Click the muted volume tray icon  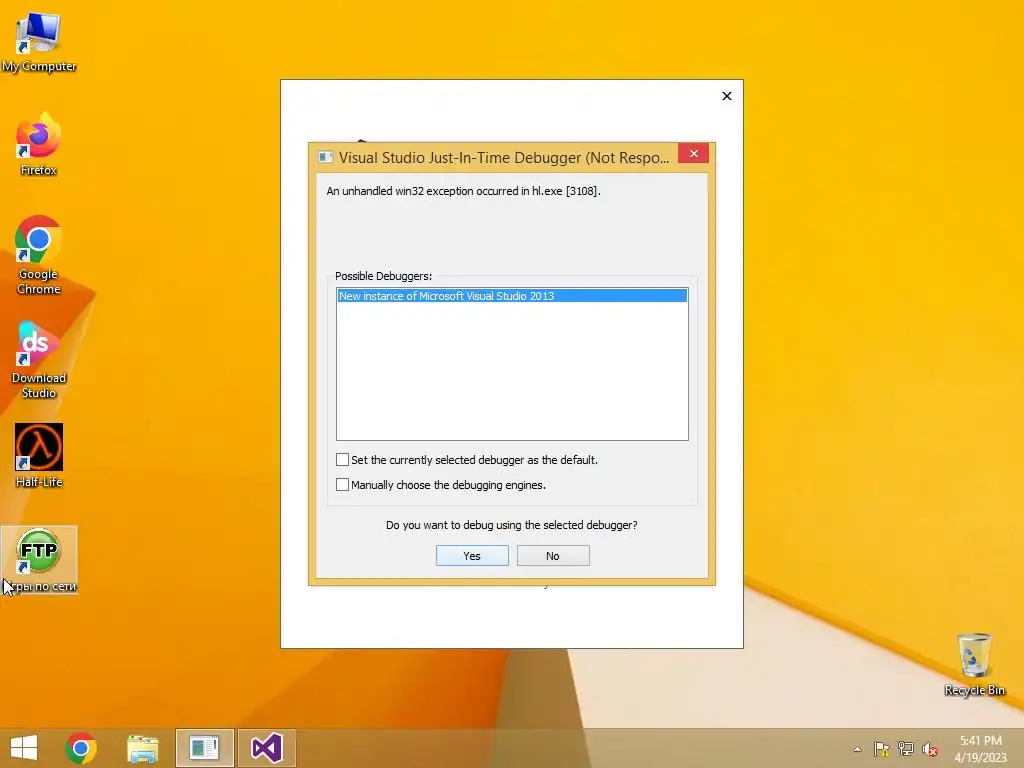pyautogui.click(x=930, y=749)
